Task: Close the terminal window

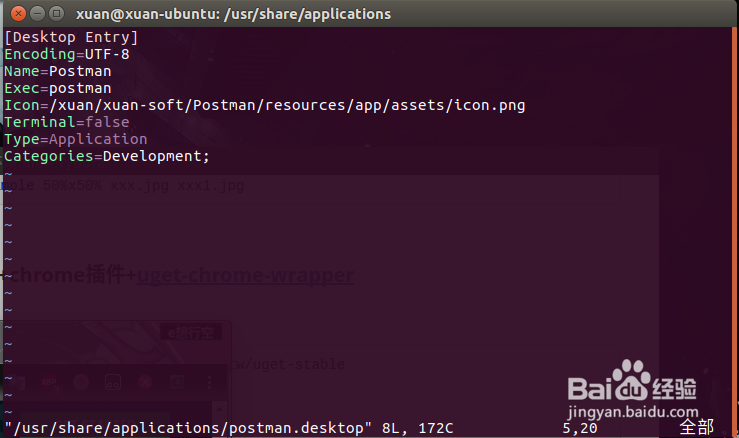Action: point(13,14)
